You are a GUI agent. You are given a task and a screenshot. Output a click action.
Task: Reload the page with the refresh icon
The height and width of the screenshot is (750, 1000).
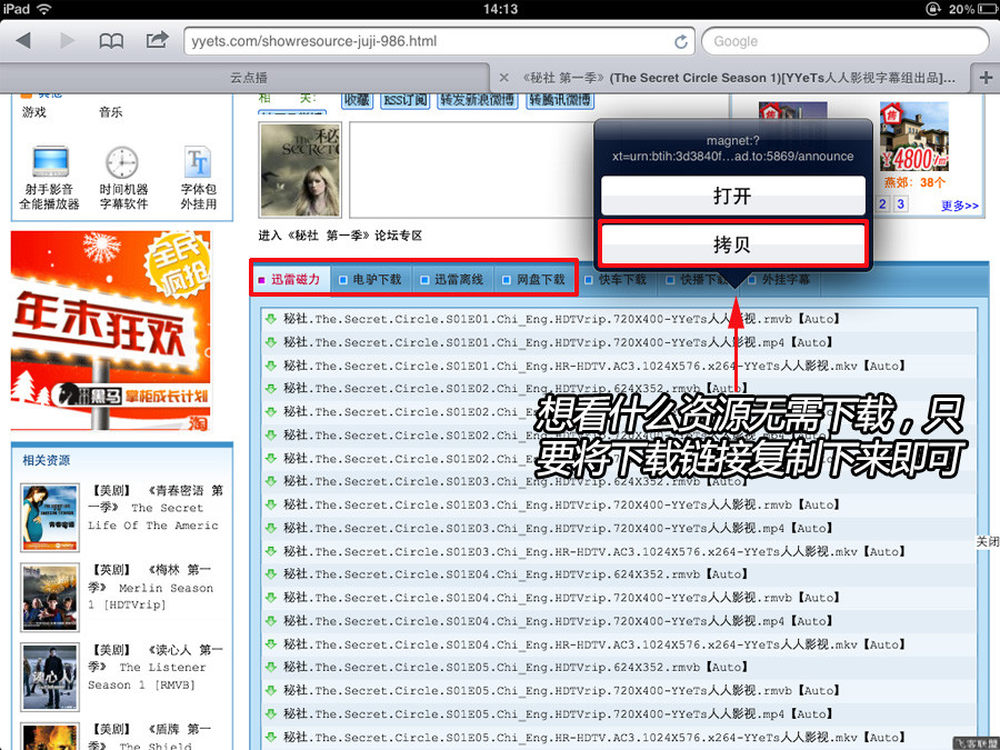(x=681, y=41)
